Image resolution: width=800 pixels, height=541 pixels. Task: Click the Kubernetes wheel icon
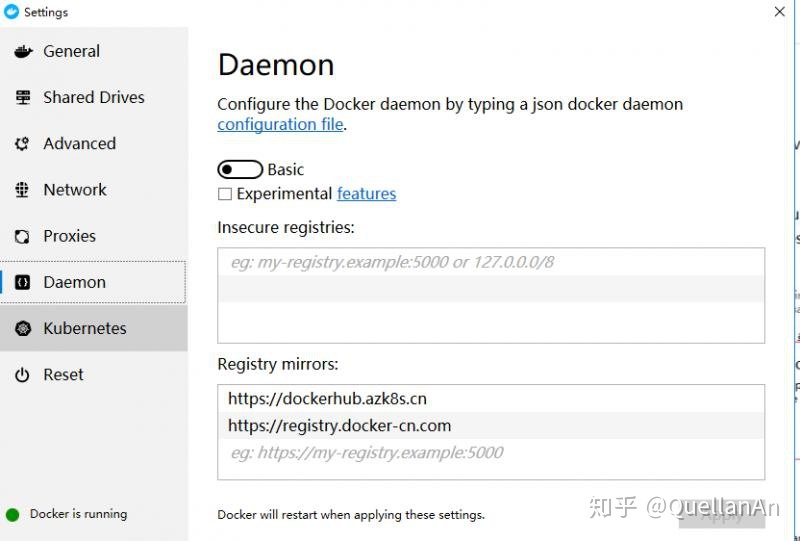click(23, 328)
